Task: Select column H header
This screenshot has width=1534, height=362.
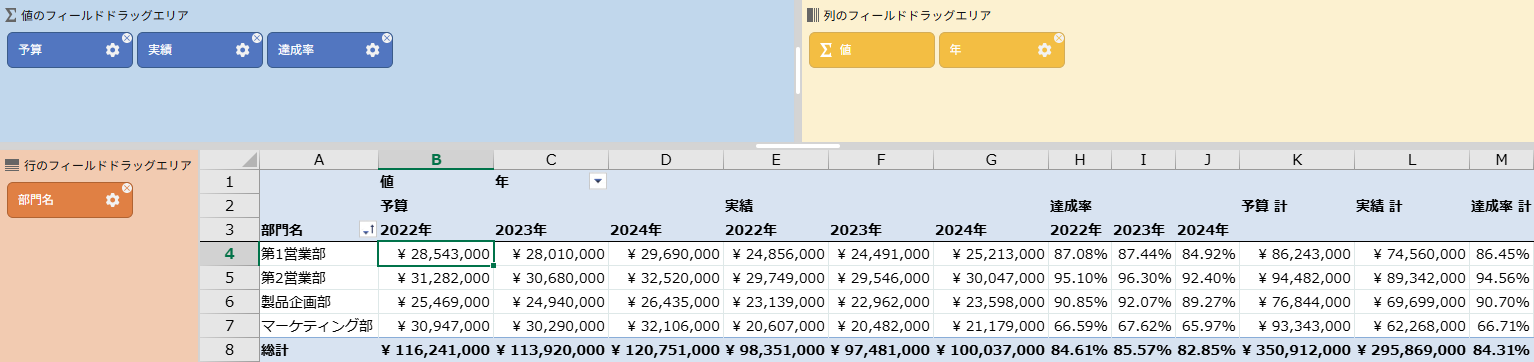Action: 1080,160
